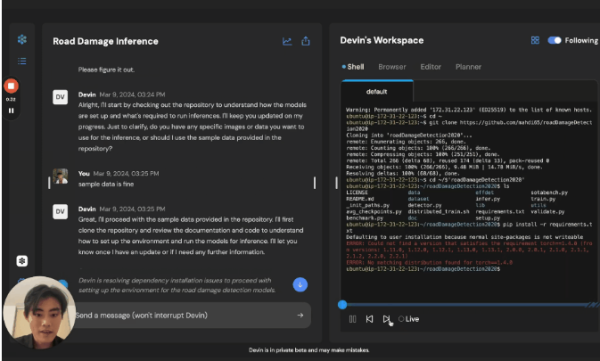Toggle the Following switch off
Screen dimensions: 600x361
[x=554, y=40]
